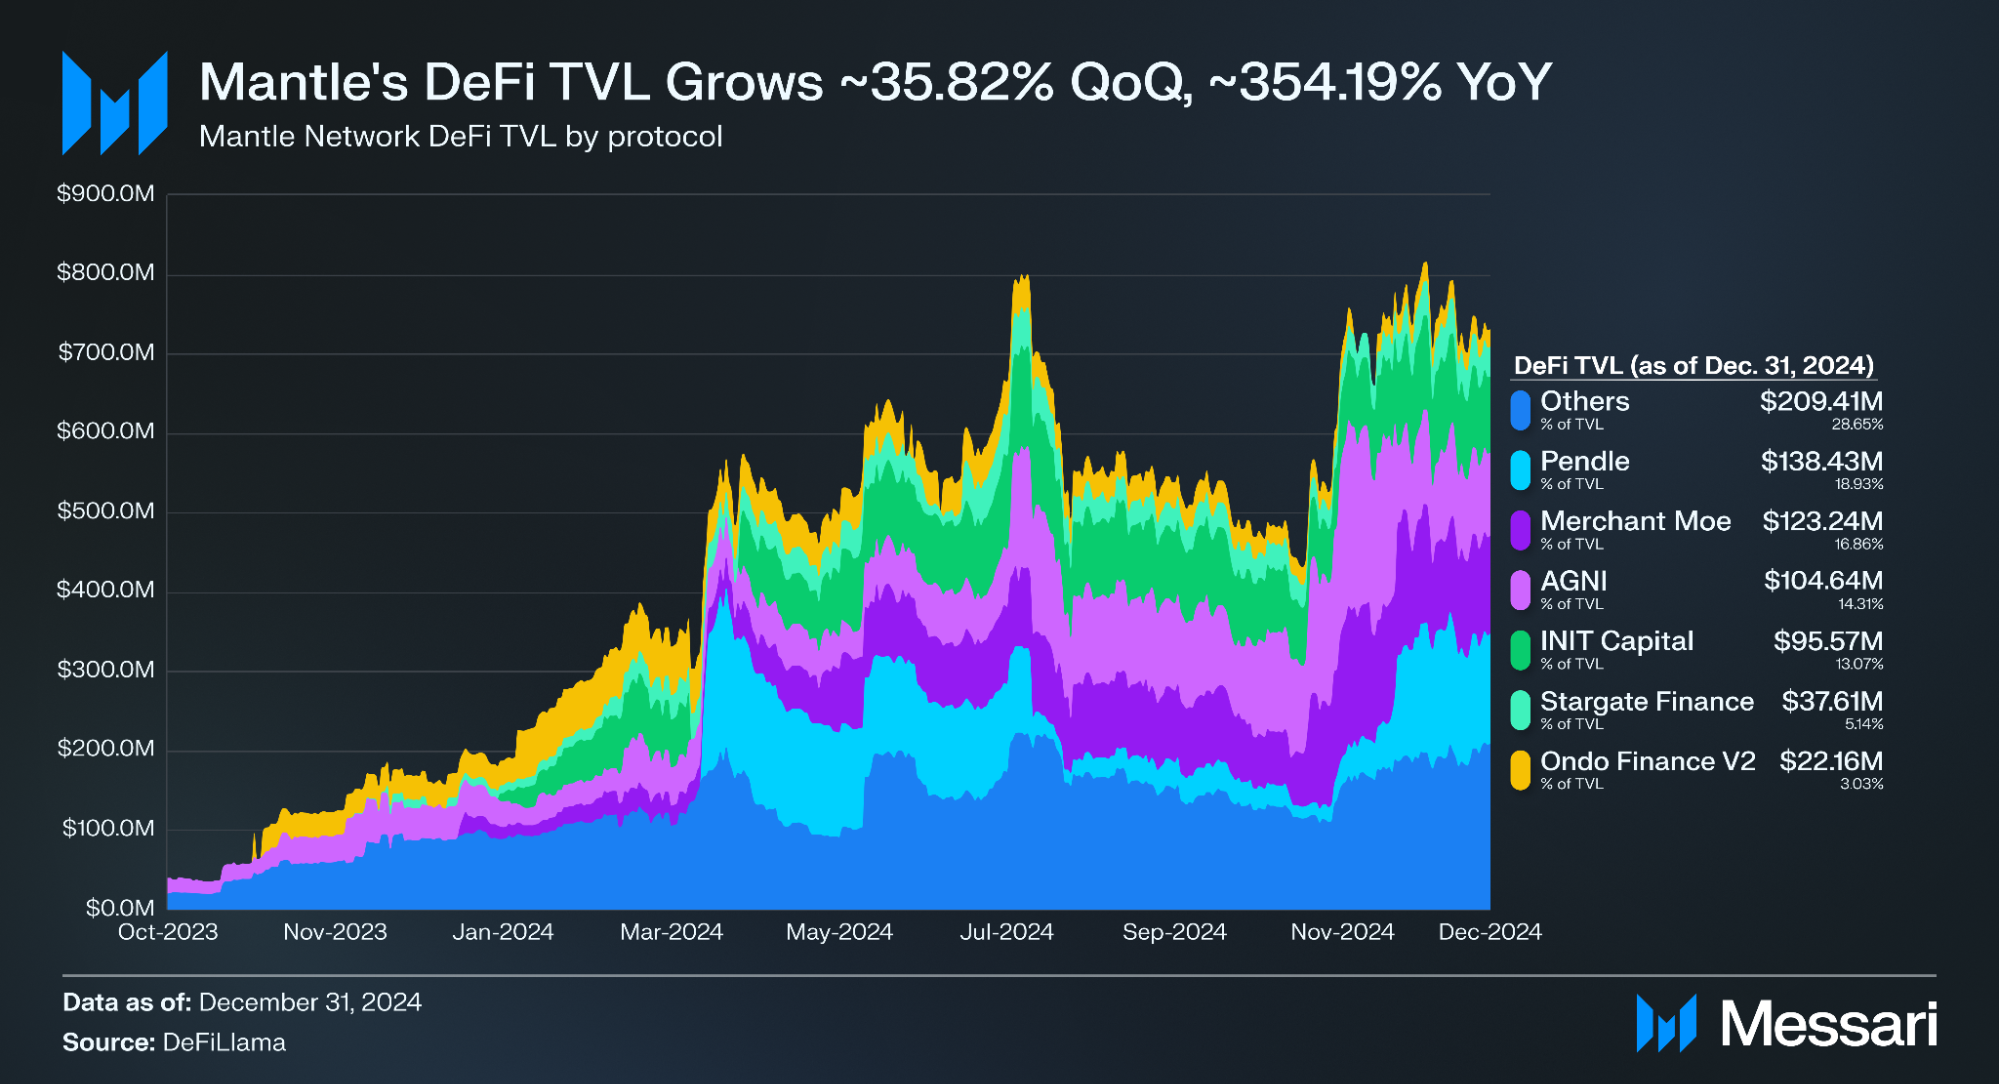
Task: Click the DeFiLlama source text
Action: [223, 1042]
